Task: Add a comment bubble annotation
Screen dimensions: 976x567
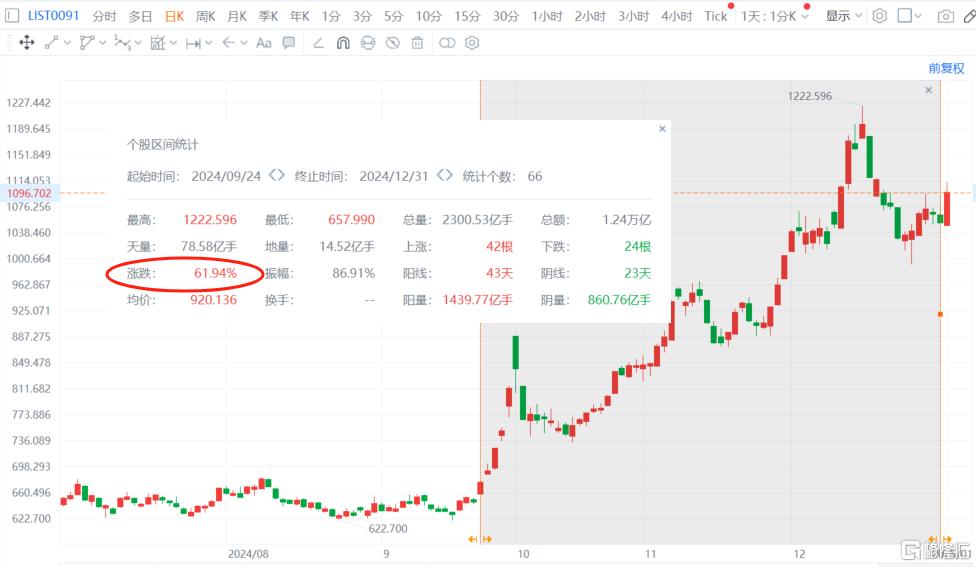Action: (289, 43)
